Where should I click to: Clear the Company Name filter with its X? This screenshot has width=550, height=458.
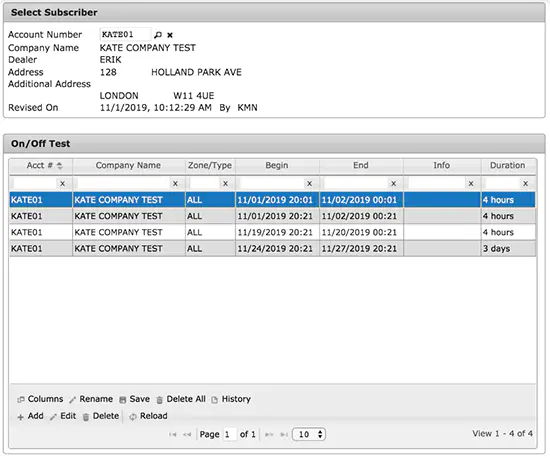click(x=175, y=183)
